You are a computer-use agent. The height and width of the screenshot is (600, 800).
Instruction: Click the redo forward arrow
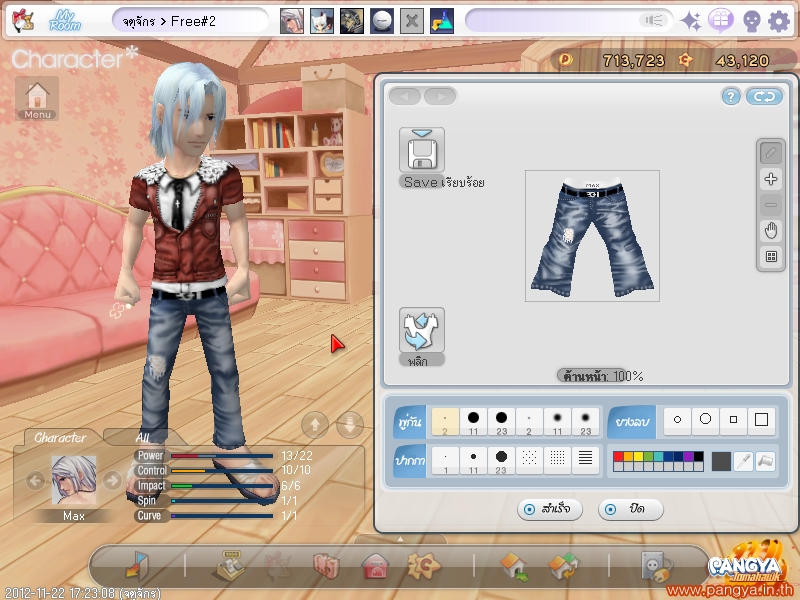tap(440, 96)
